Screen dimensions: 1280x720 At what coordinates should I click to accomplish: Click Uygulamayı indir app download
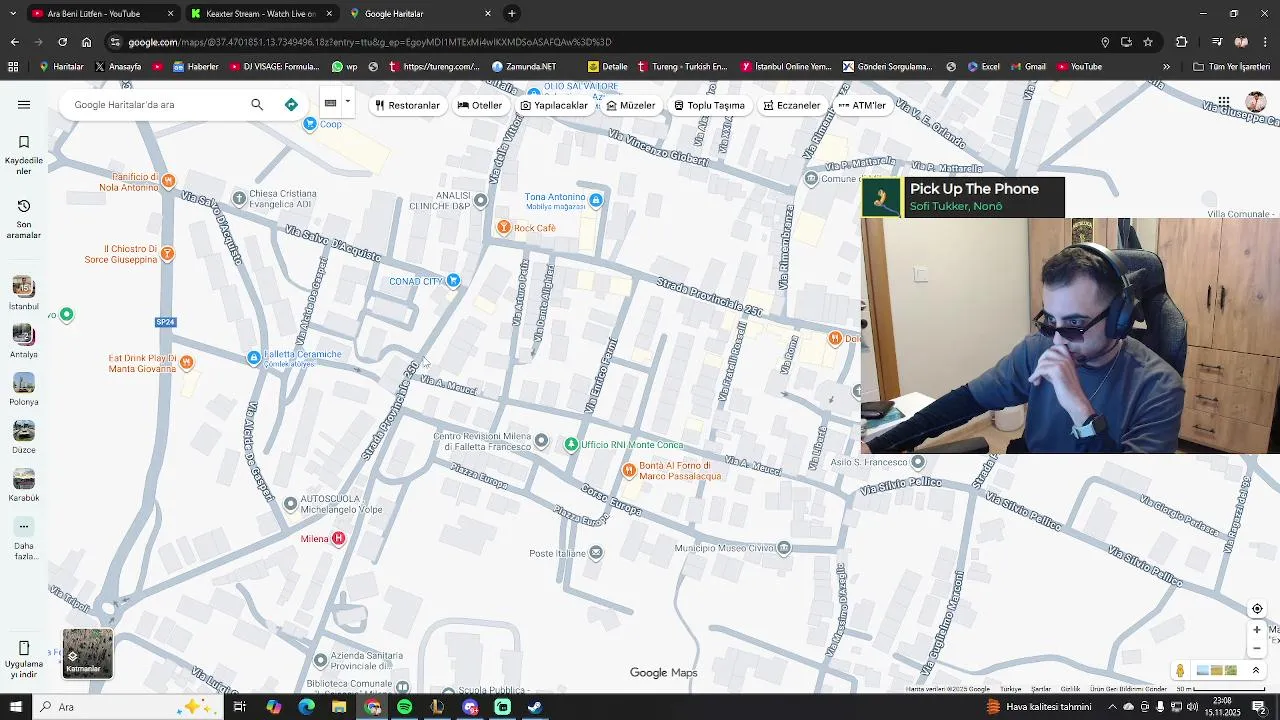tap(24, 659)
